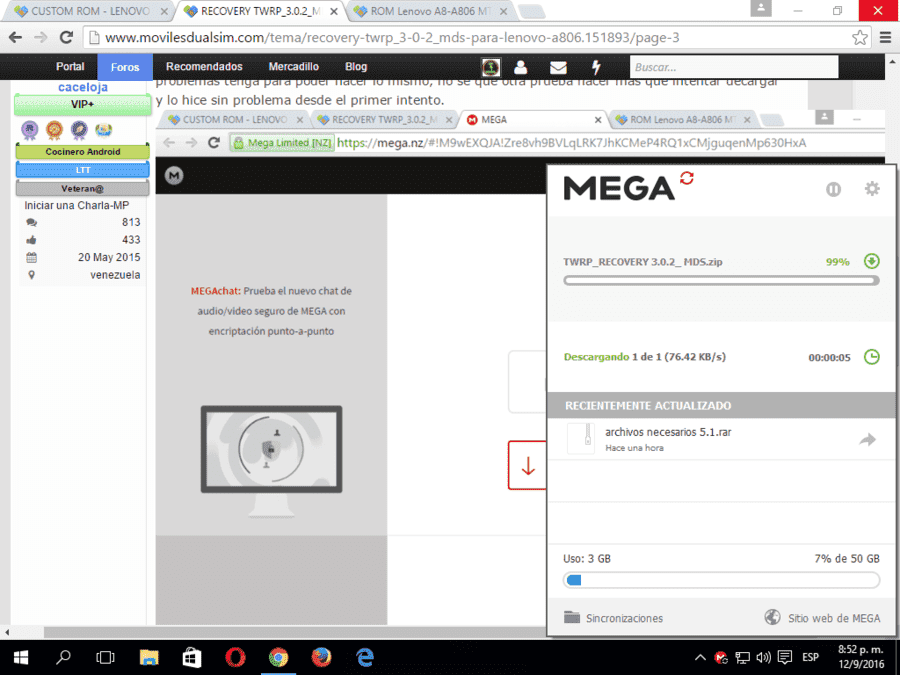Open Recomendados menu item
This screenshot has width=900, height=675.
click(204, 67)
